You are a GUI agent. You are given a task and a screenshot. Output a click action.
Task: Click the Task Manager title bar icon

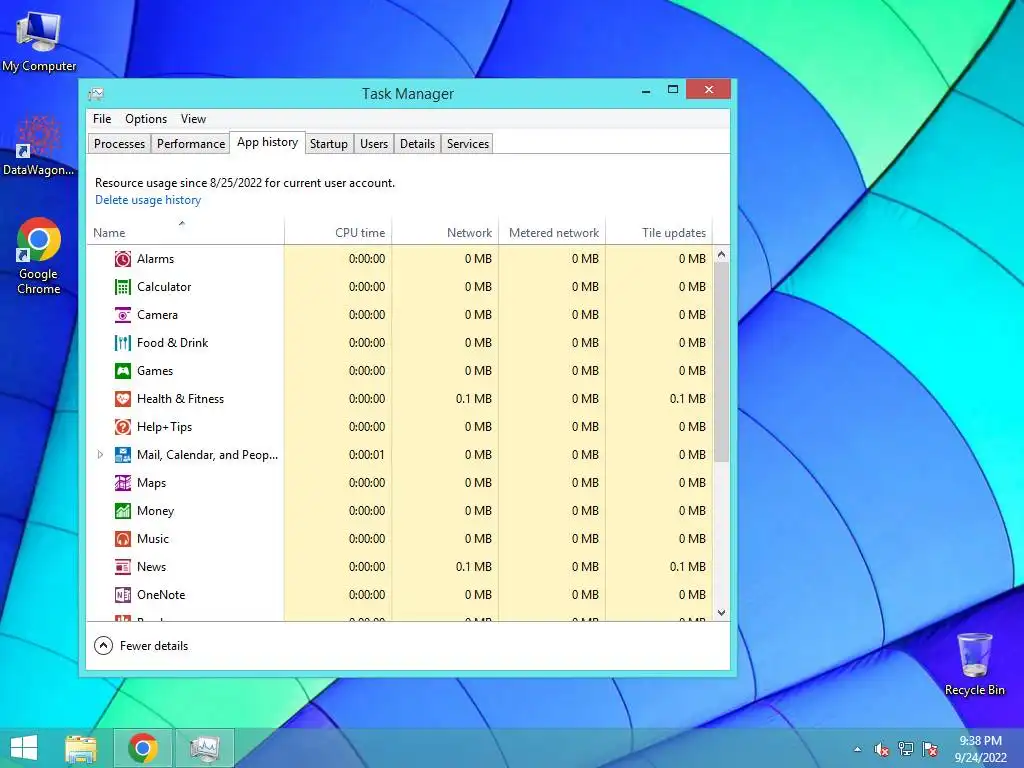tap(97, 94)
